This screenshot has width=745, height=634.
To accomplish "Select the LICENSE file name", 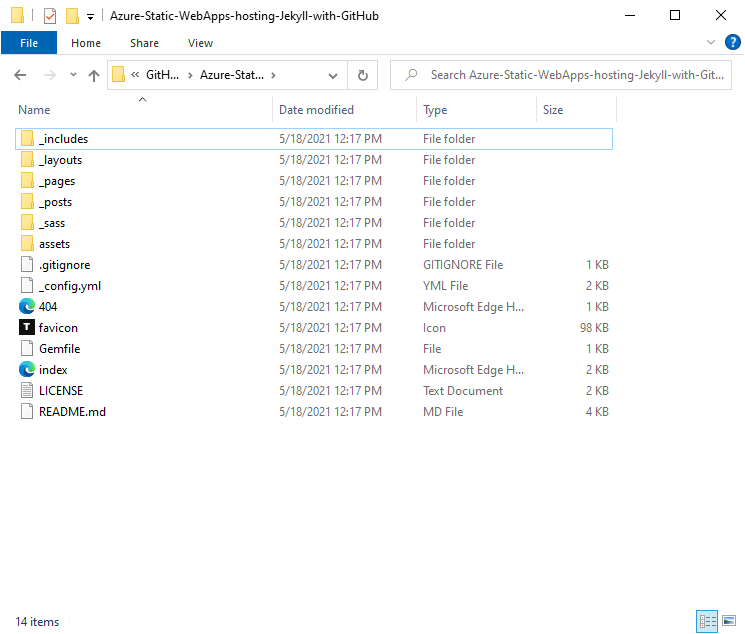I will coord(61,390).
